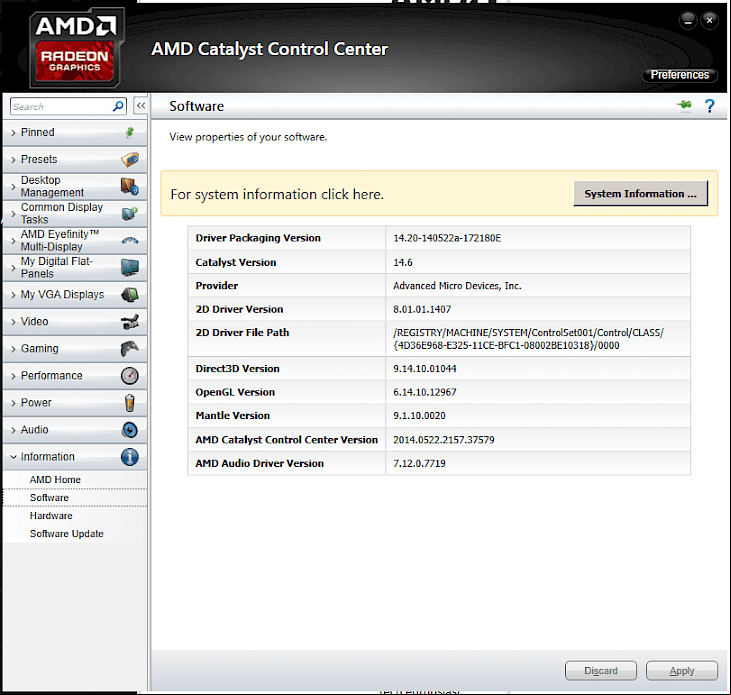Click the Direct3D Version value 9.14.10.01044
This screenshot has width=731, height=695.
(x=425, y=369)
